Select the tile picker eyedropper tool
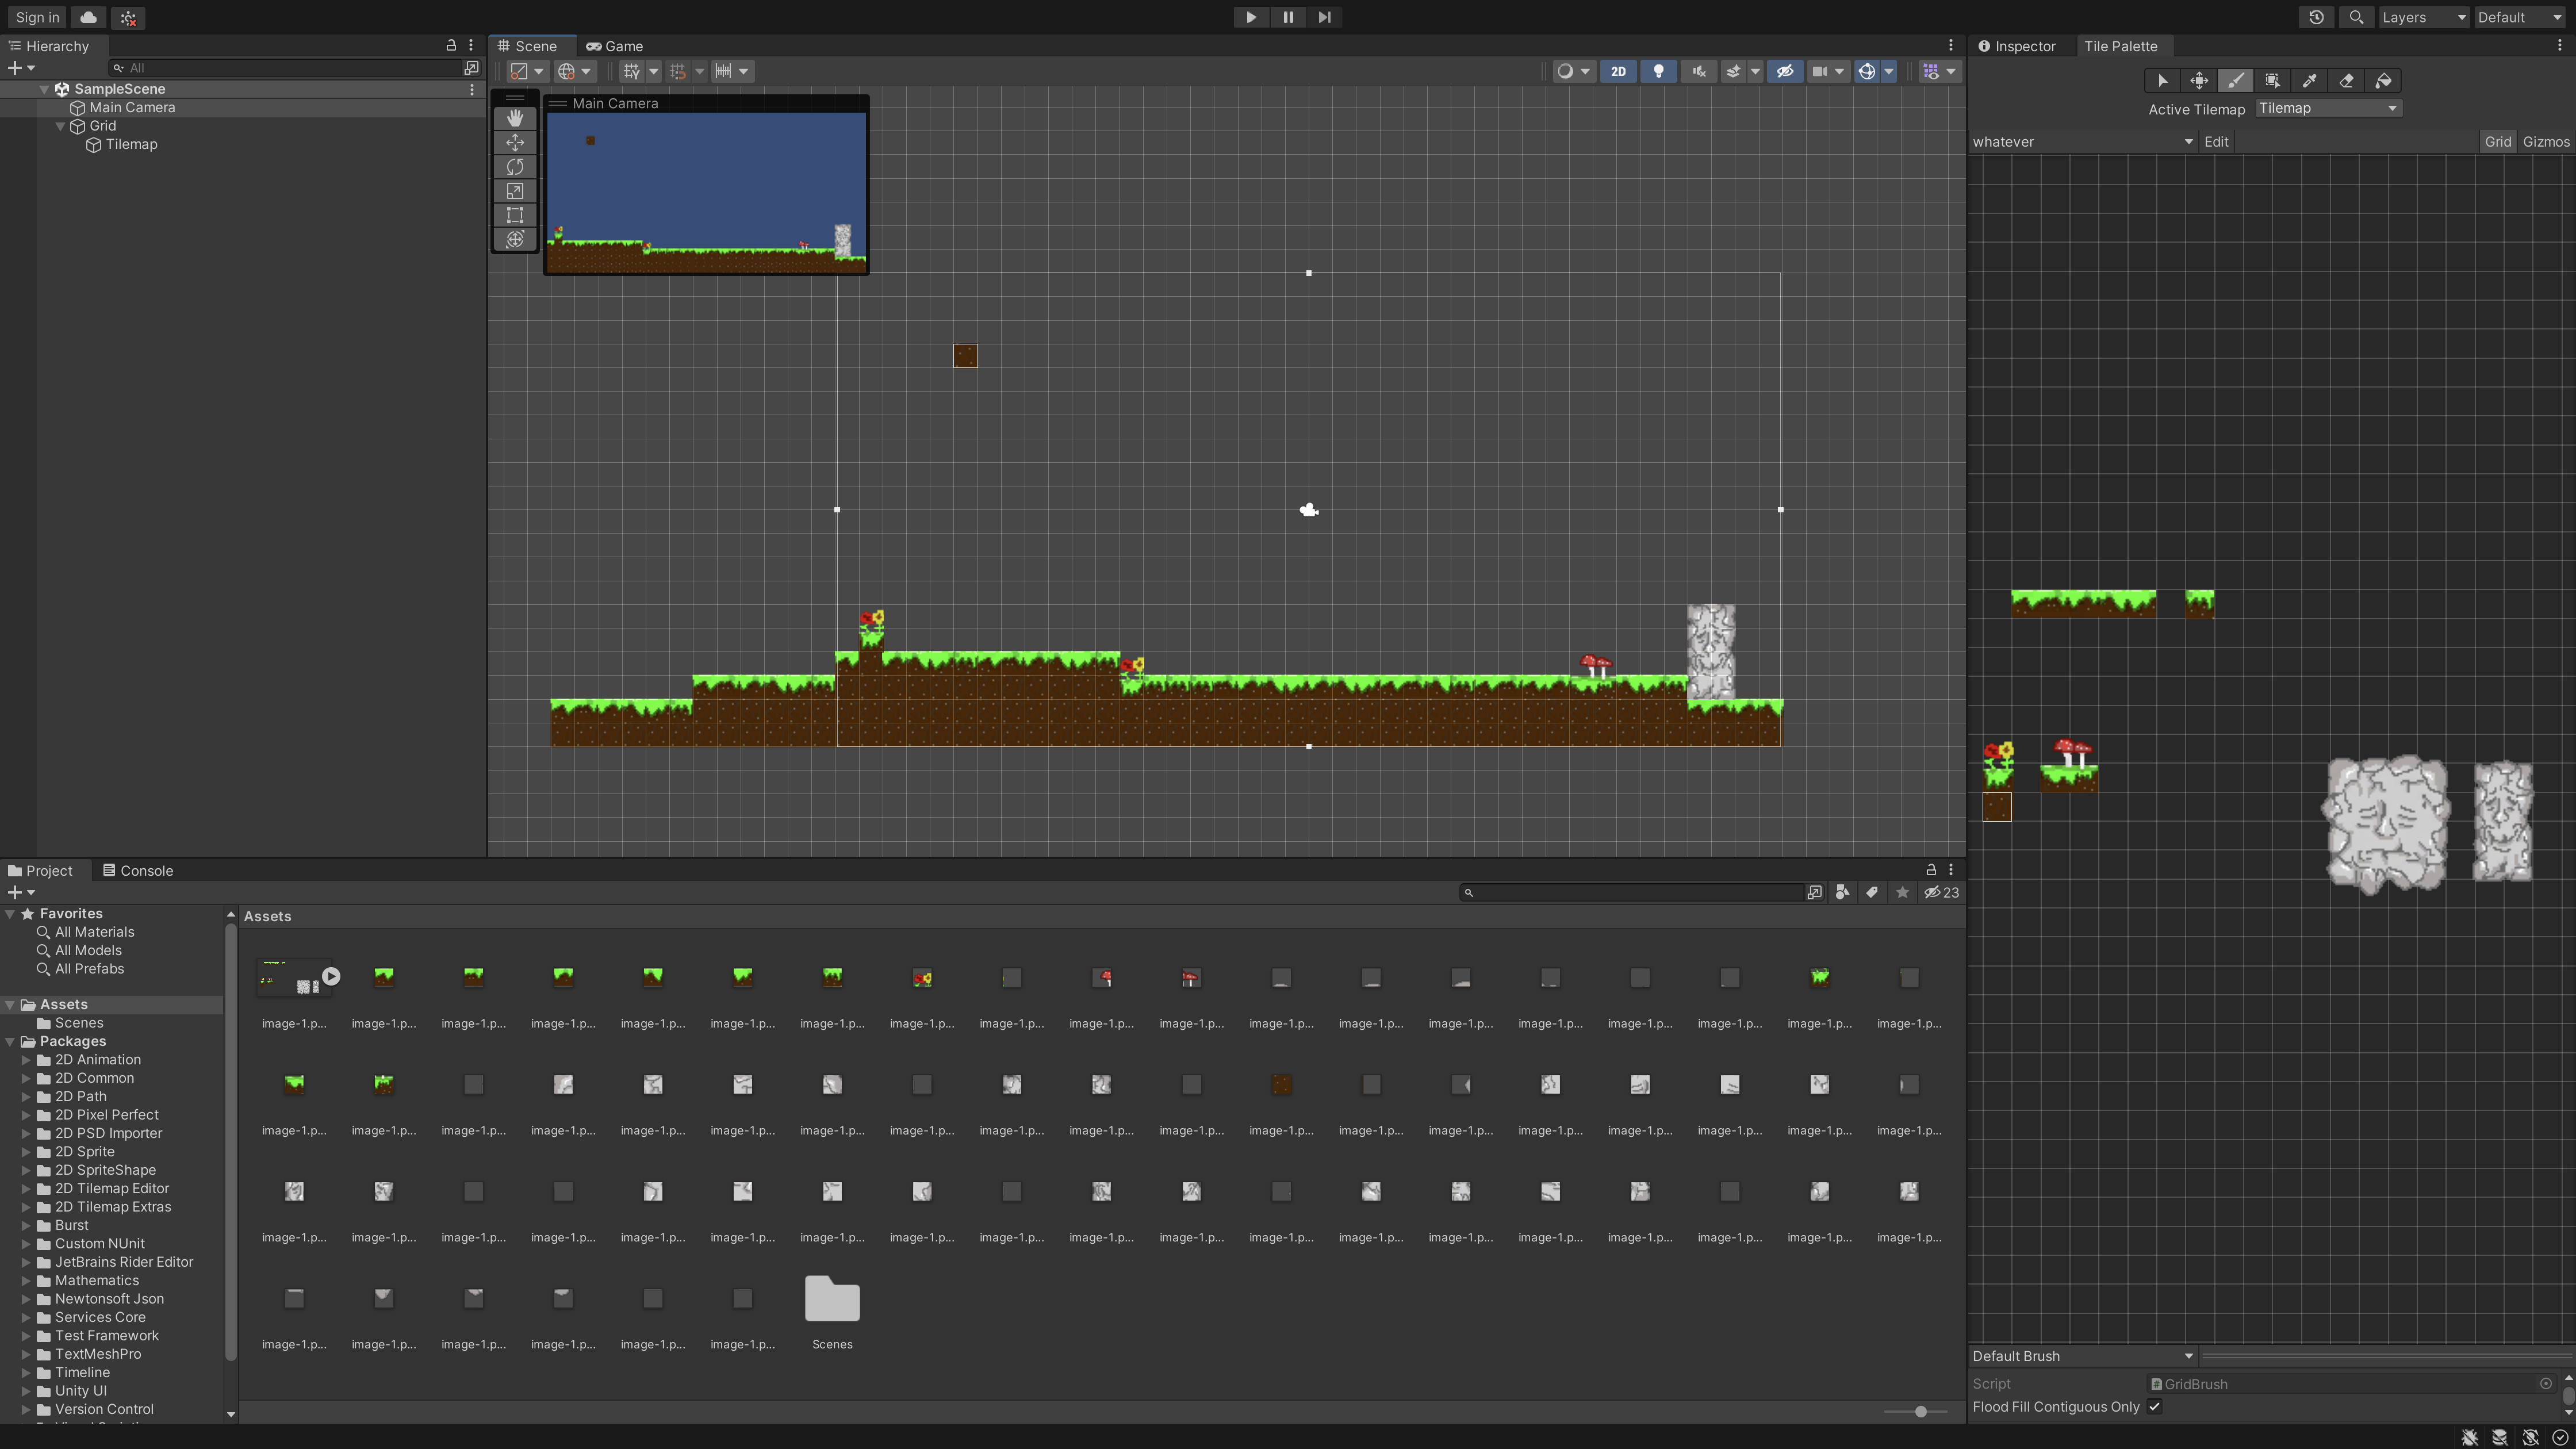 click(2309, 81)
